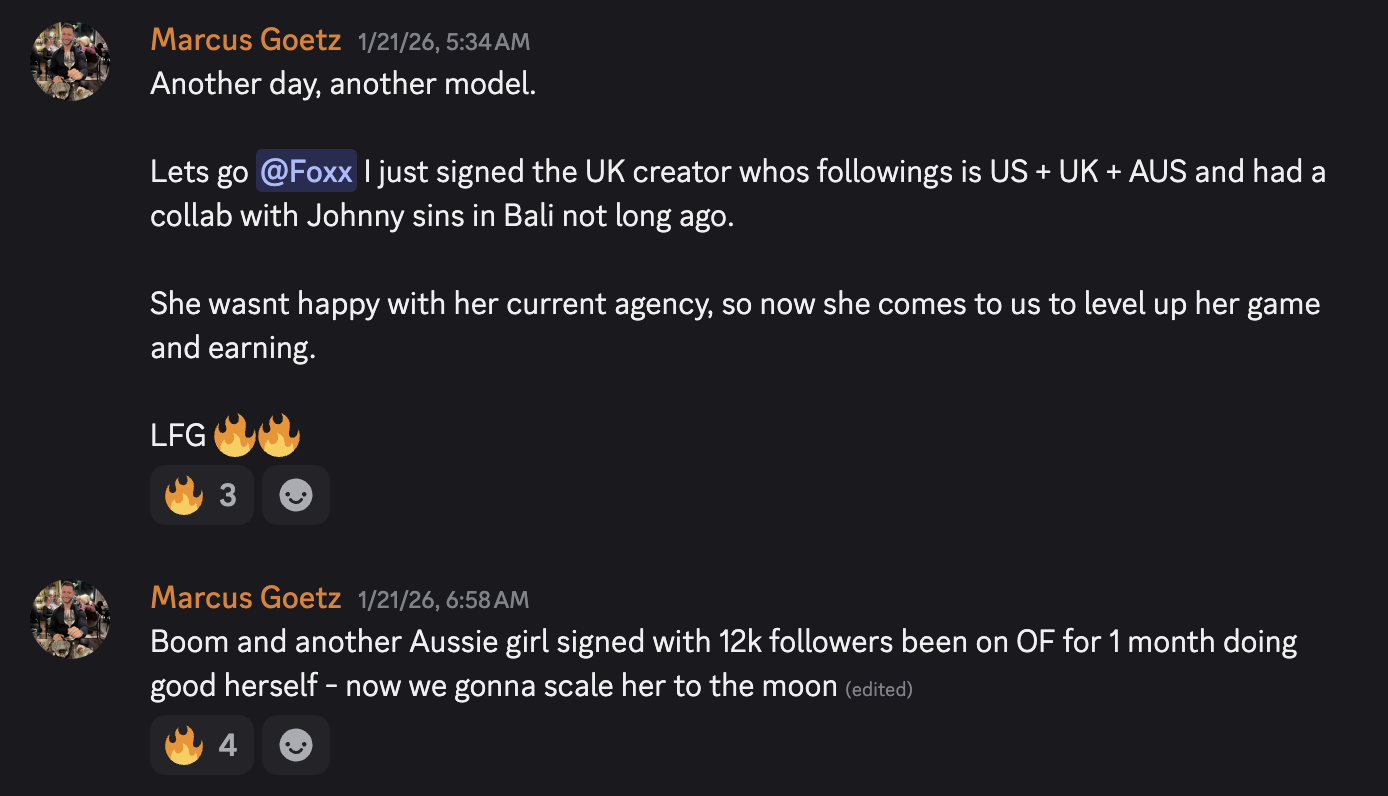This screenshot has width=1388, height=796.
Task: Click the "Another day, another model." text
Action: coord(343,84)
